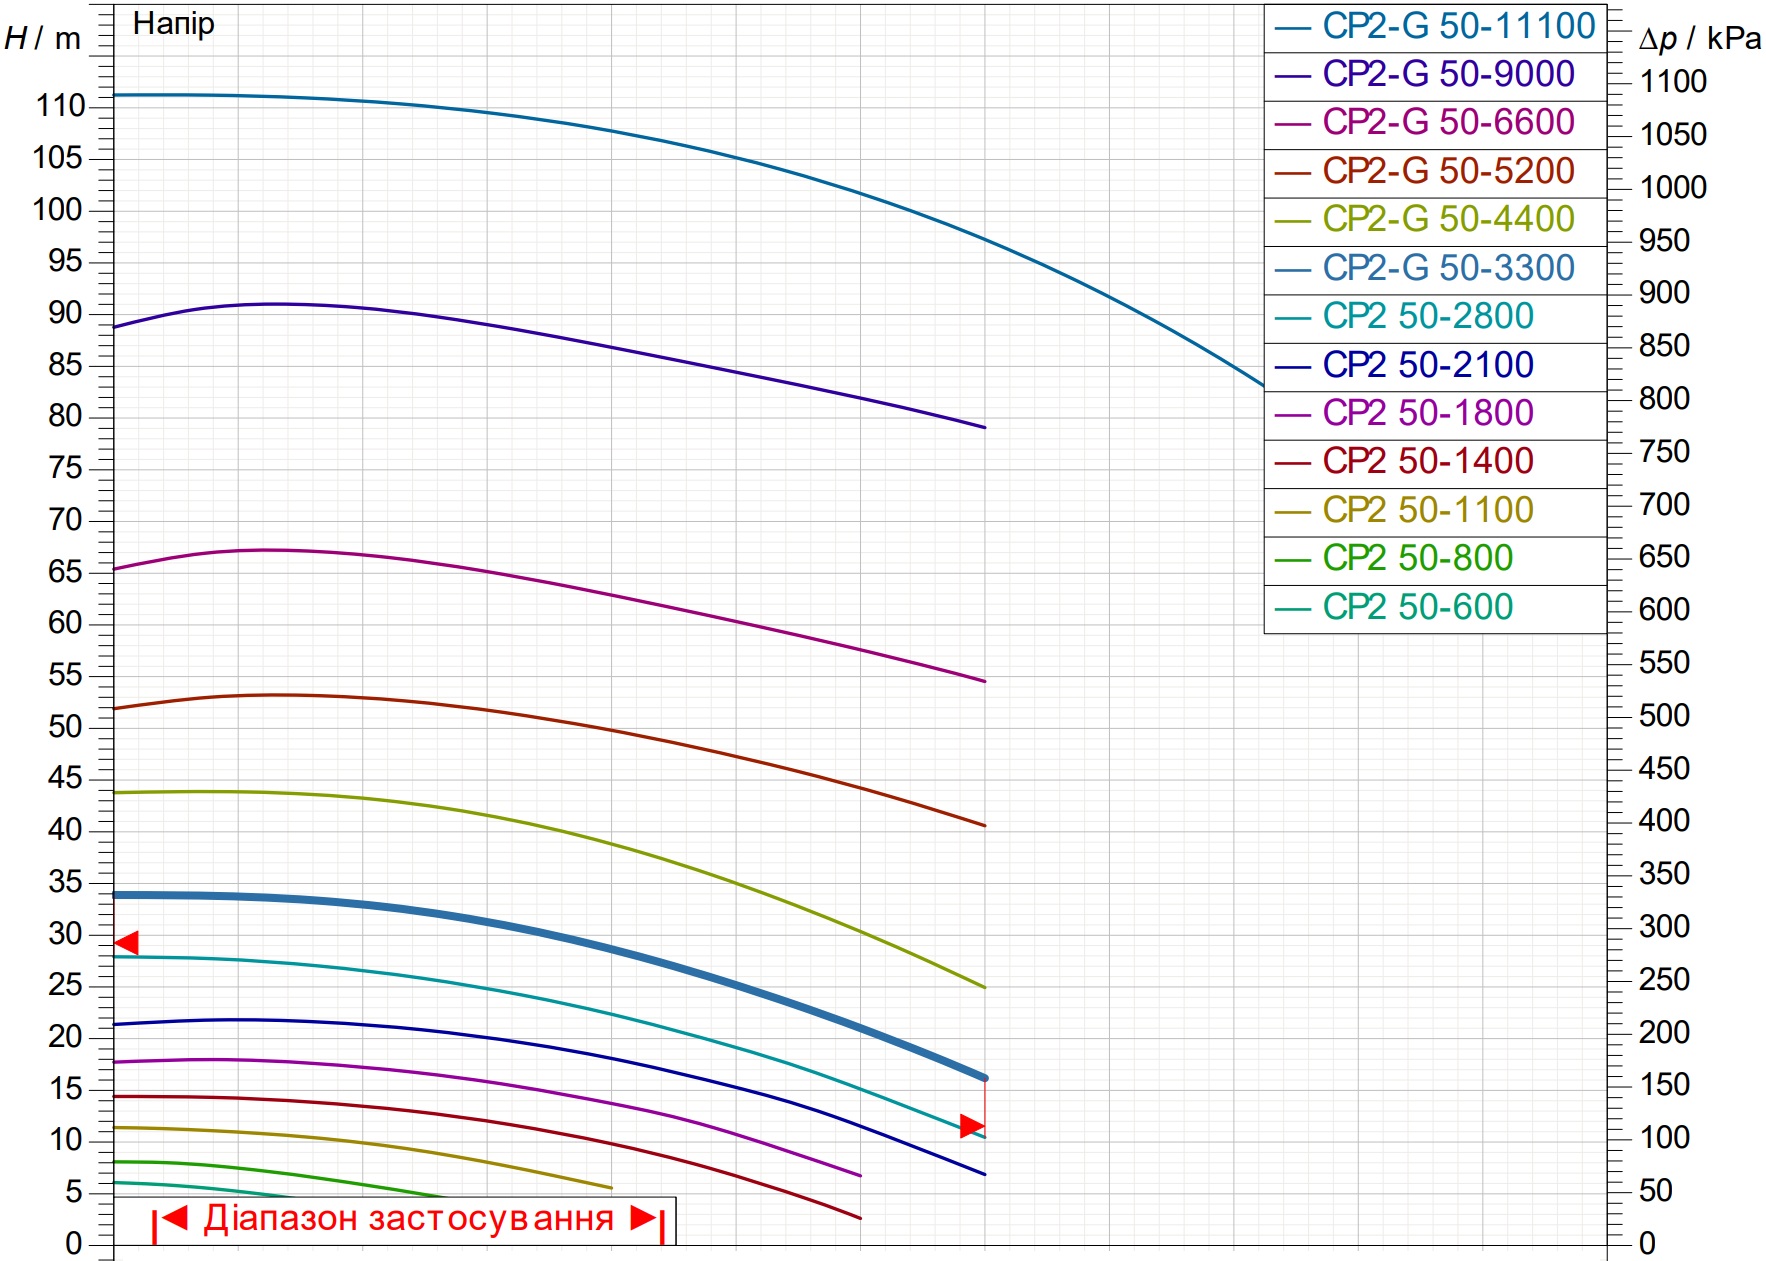Click the 65 tick on the H axis
Viewport: 1766px width, 1261px height.
point(65,572)
